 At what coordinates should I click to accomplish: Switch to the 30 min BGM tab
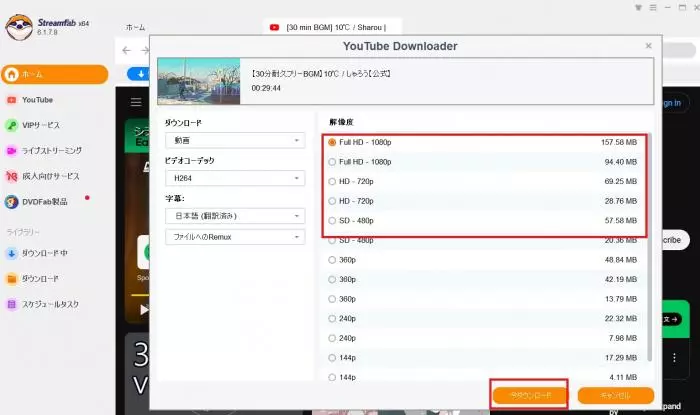tap(333, 27)
